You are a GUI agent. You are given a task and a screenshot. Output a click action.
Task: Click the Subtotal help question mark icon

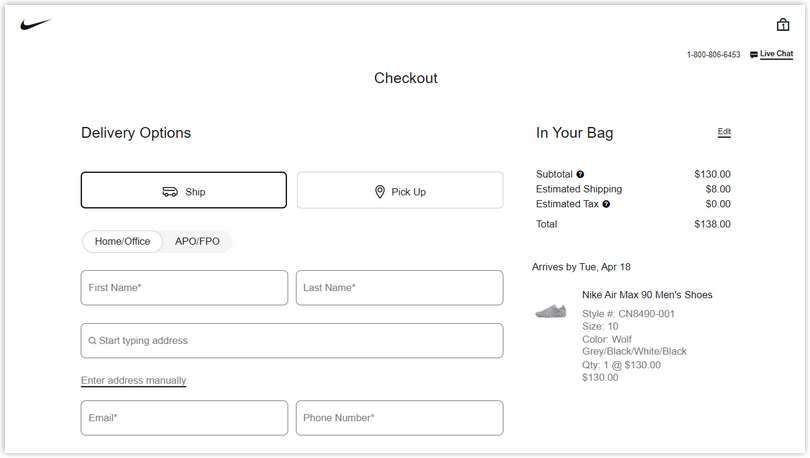pos(580,175)
